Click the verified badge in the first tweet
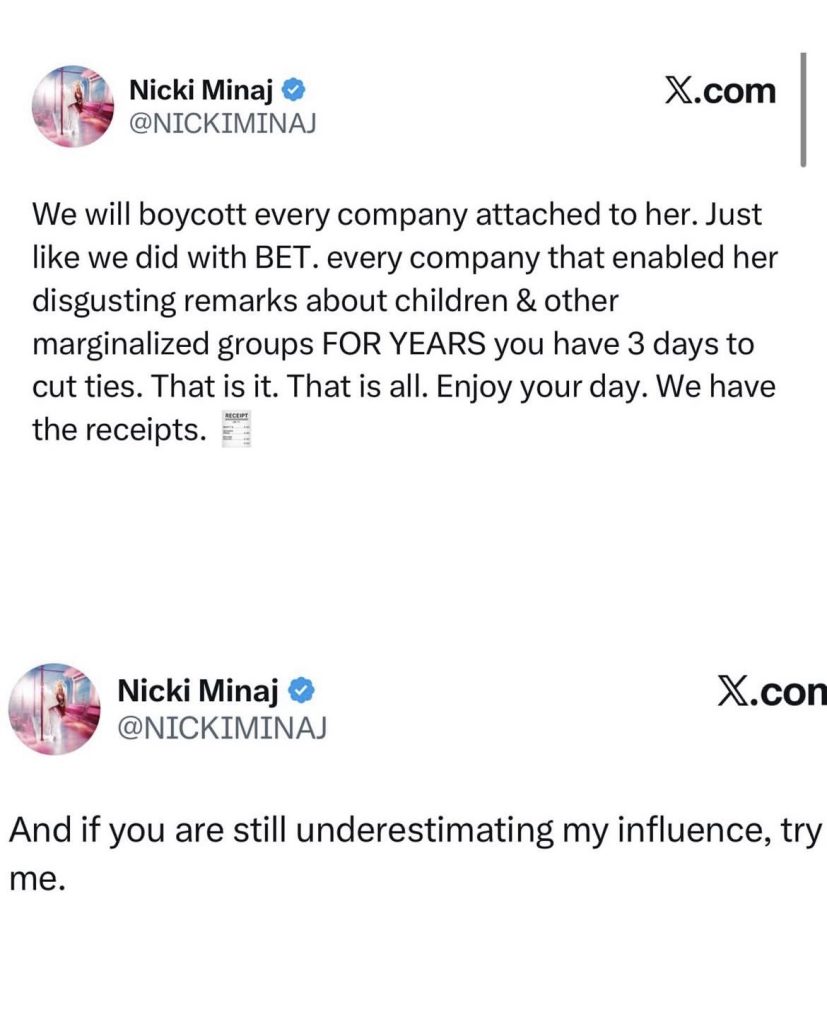 [x=293, y=91]
